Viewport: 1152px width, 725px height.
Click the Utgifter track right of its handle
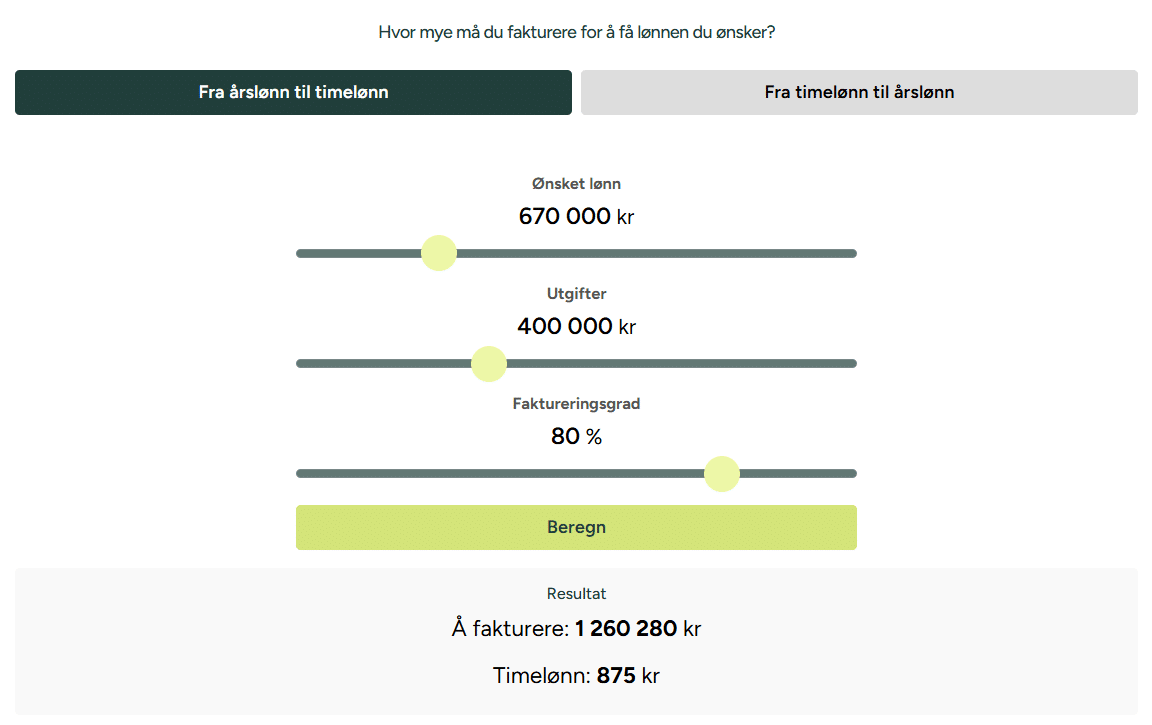click(x=681, y=364)
